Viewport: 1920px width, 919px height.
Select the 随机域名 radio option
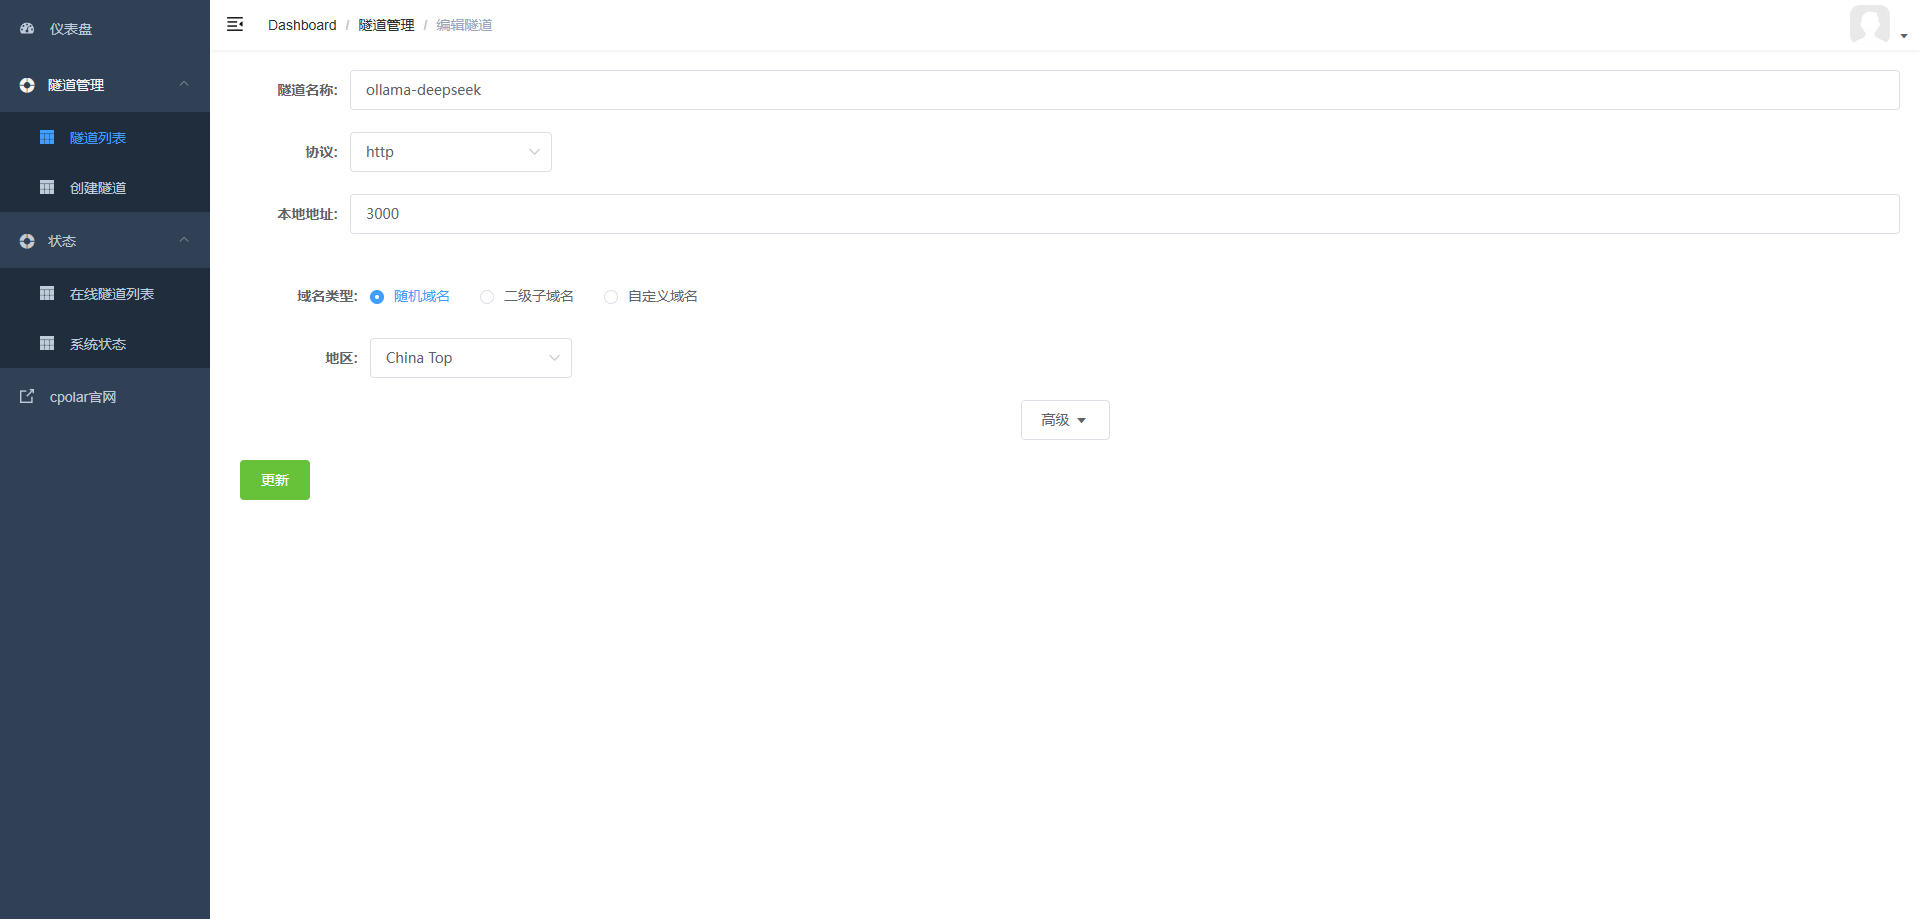(377, 297)
